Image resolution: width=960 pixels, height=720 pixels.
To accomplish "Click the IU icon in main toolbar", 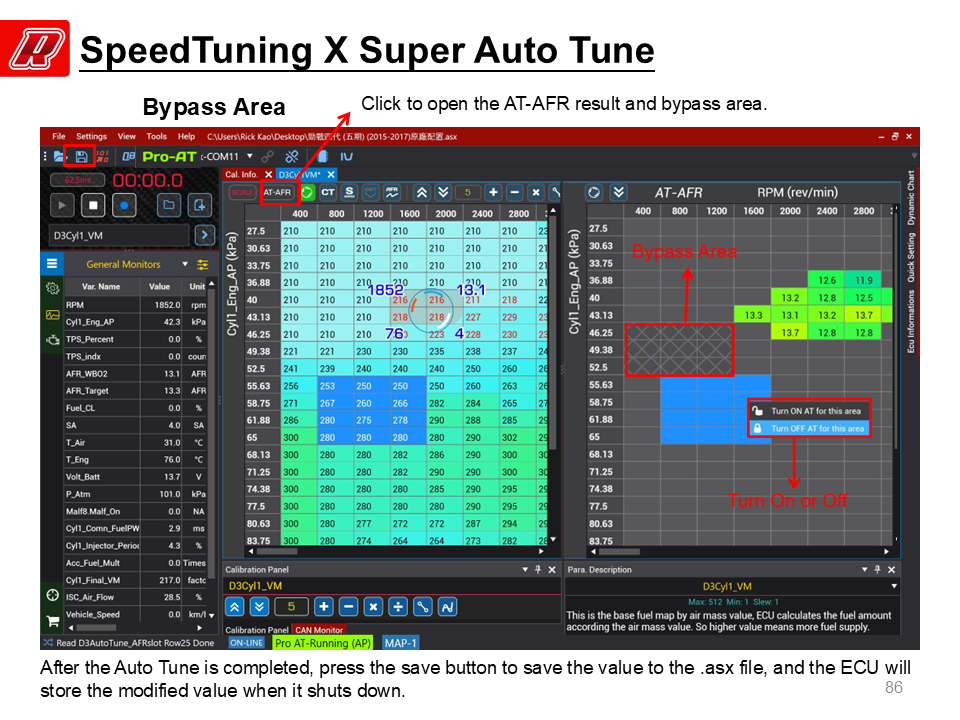I will (x=347, y=157).
